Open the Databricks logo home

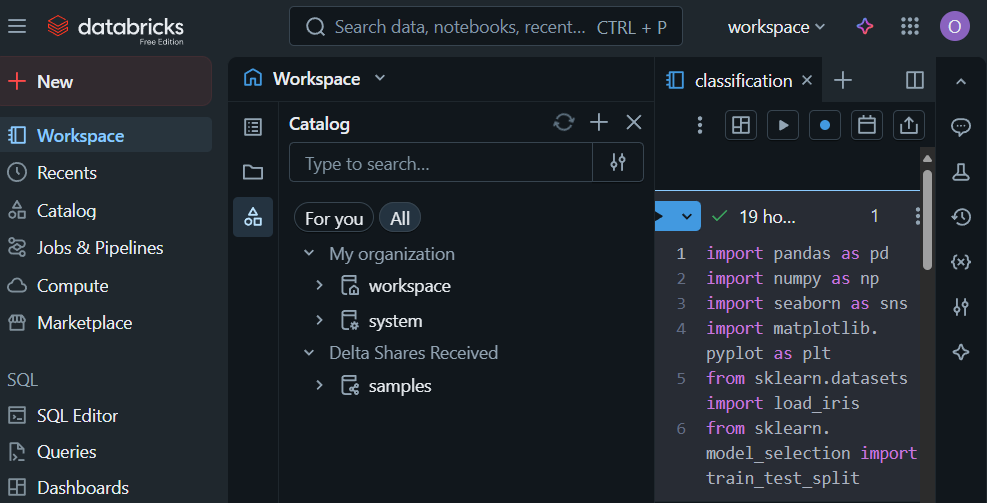coord(115,28)
